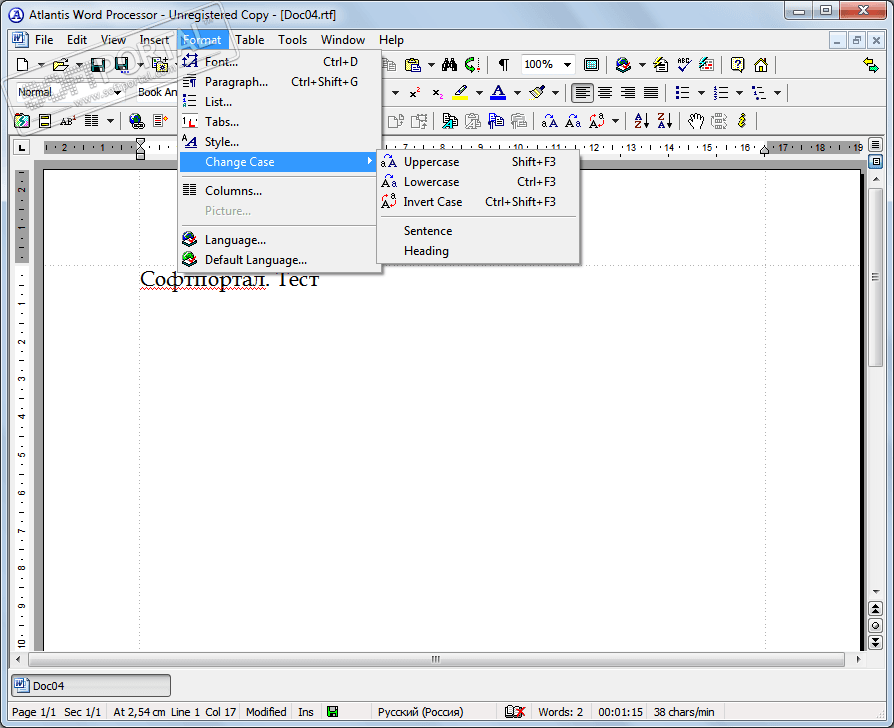Image resolution: width=894 pixels, height=728 pixels.
Task: Expand the Open file dropdown arrow
Action: [x=79, y=65]
